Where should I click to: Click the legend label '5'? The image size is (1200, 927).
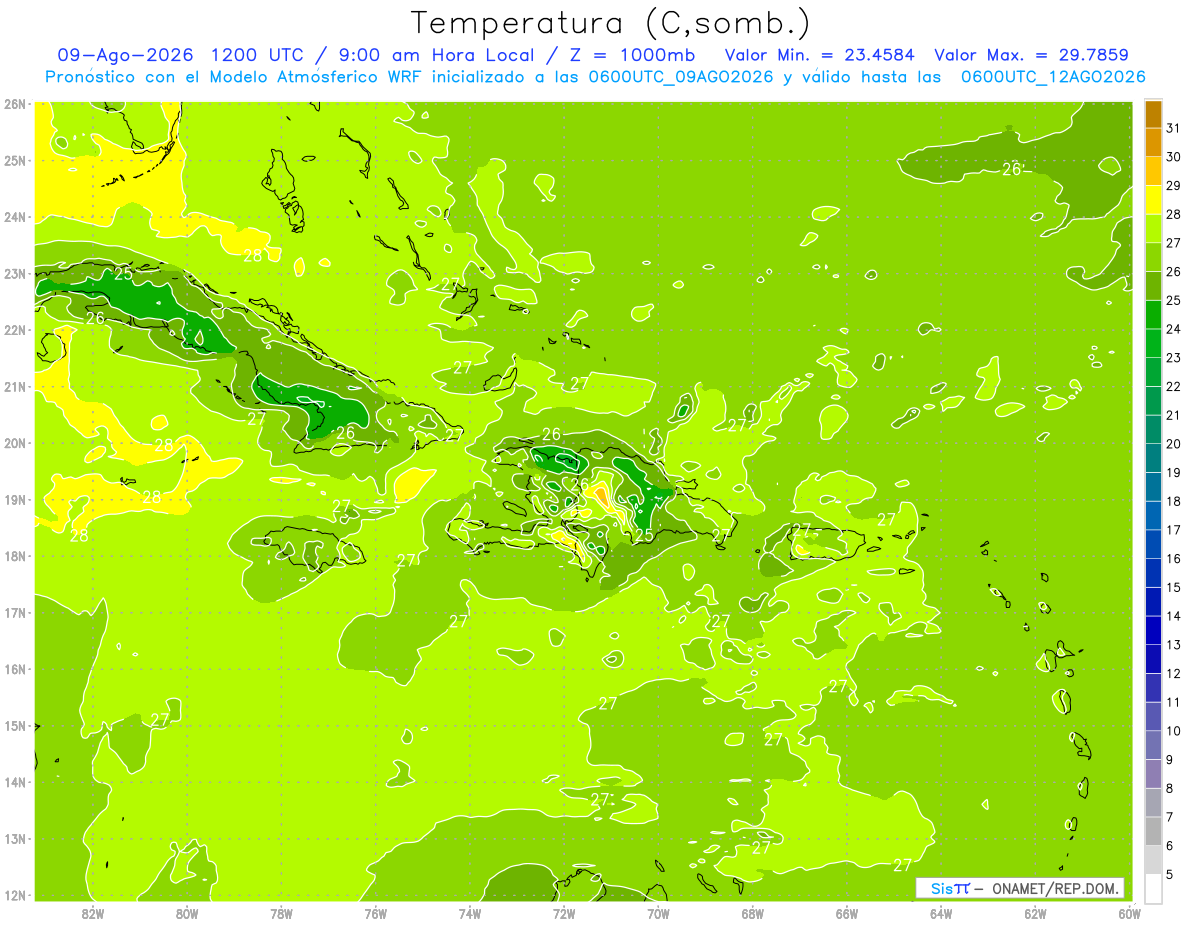pos(1170,875)
